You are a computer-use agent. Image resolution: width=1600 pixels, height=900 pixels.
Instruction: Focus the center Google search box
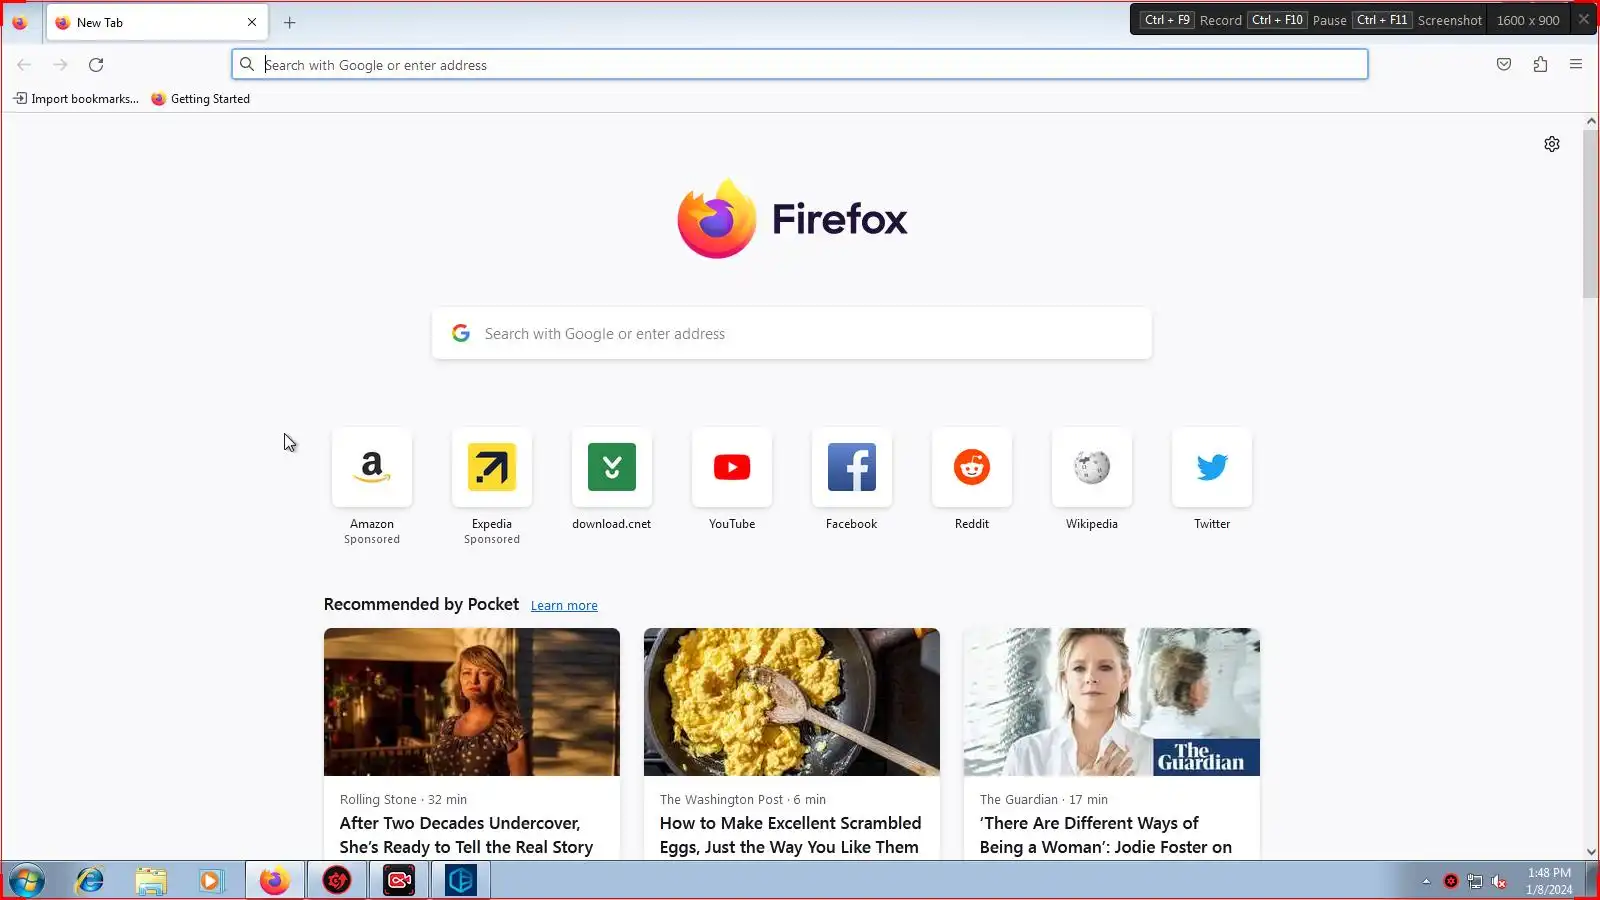(792, 334)
